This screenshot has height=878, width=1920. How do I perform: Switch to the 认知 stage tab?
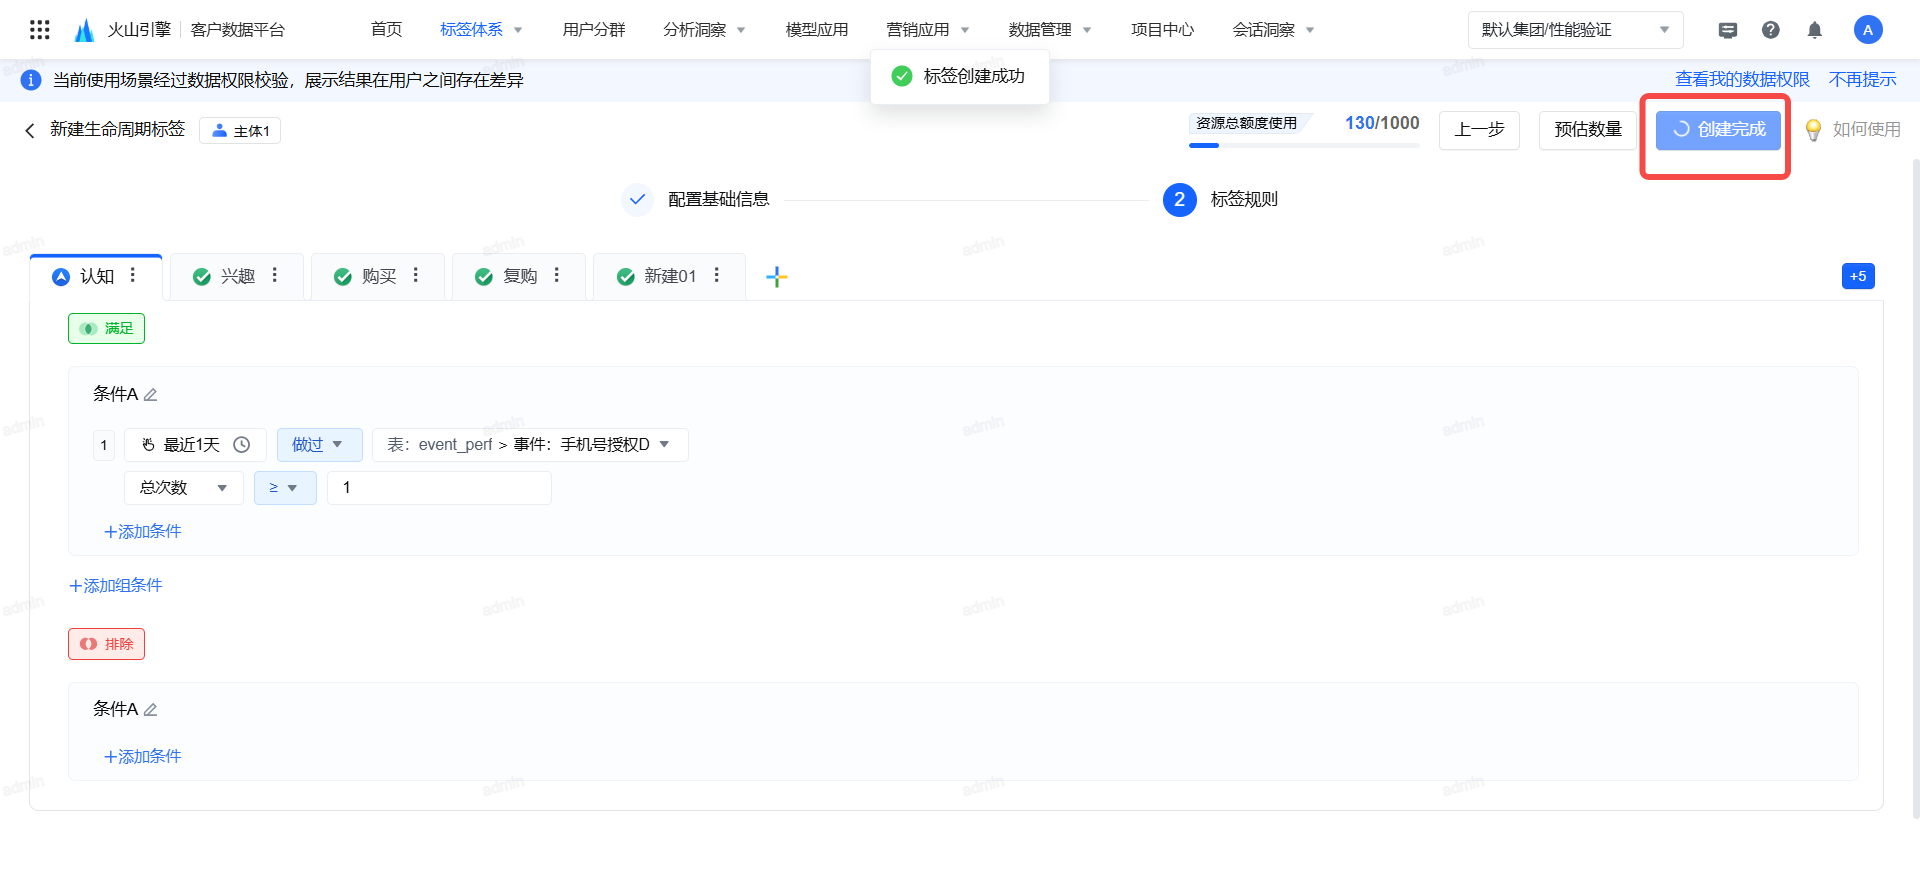pyautogui.click(x=96, y=277)
